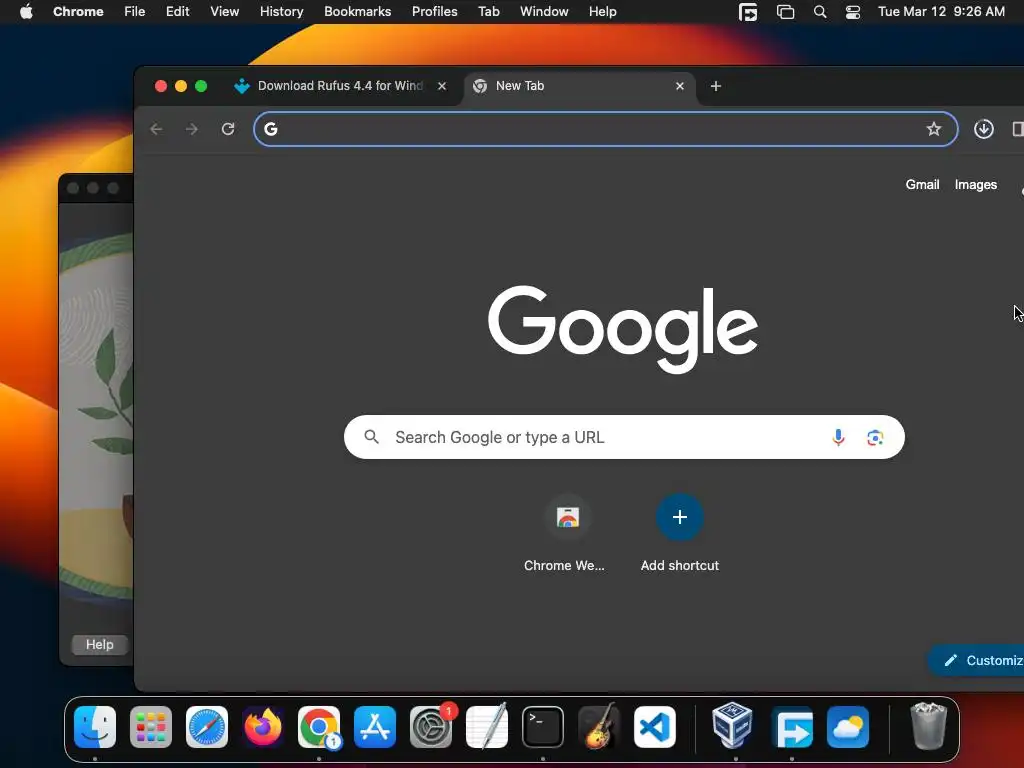Reload the page with the refresh icon
This screenshot has width=1024, height=768.
pos(228,129)
